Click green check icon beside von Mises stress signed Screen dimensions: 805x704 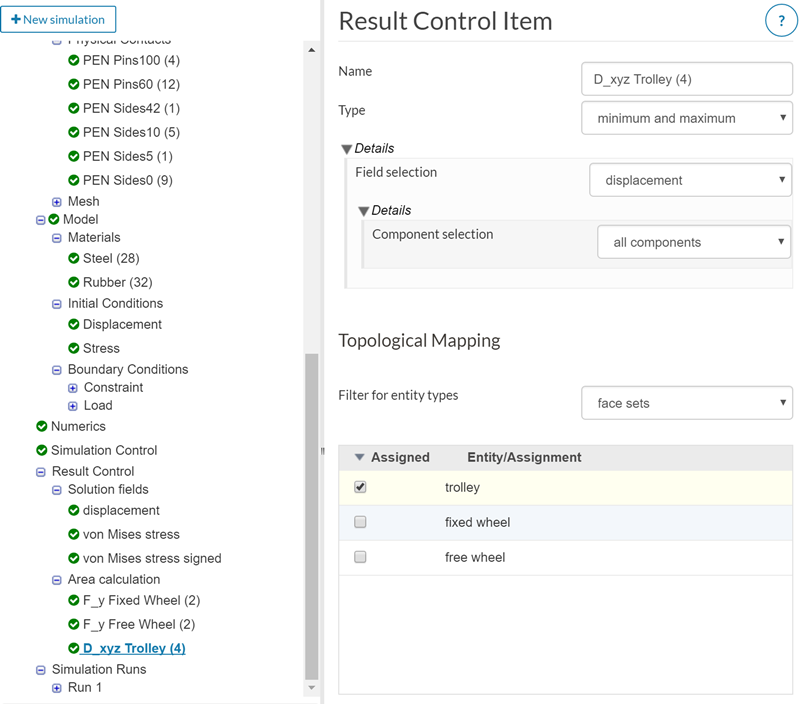click(x=74, y=559)
